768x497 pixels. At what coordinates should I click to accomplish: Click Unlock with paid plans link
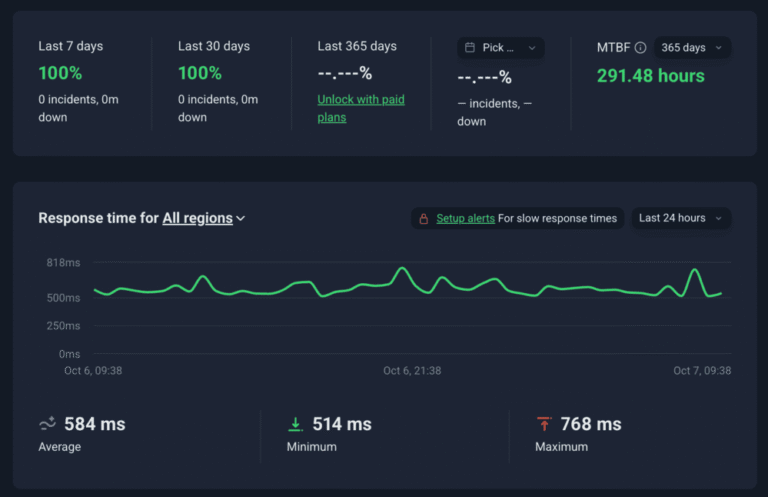[361, 108]
